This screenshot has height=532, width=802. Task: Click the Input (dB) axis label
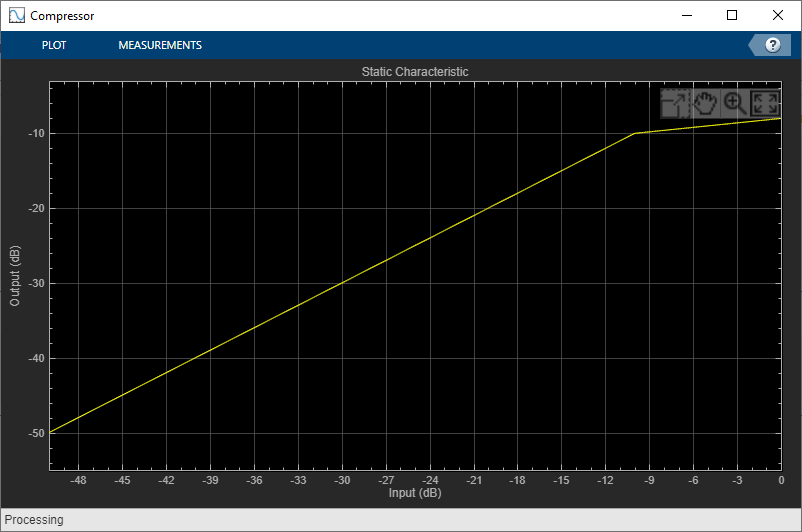tap(415, 493)
